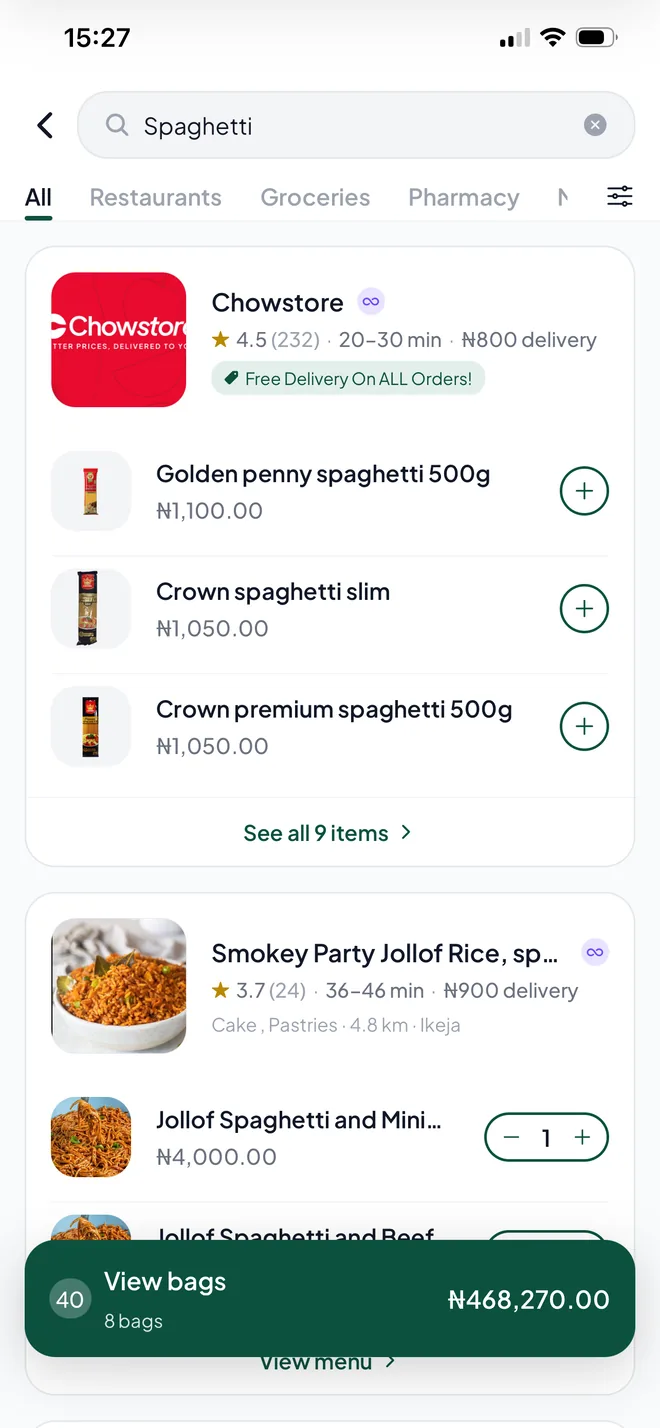Tap the infinity badge beside Smokey Party

point(595,952)
